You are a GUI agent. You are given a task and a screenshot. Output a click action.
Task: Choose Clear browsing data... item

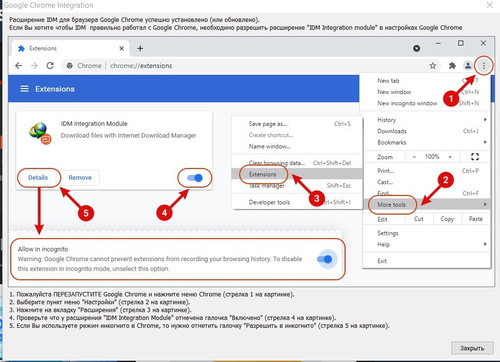(x=297, y=163)
